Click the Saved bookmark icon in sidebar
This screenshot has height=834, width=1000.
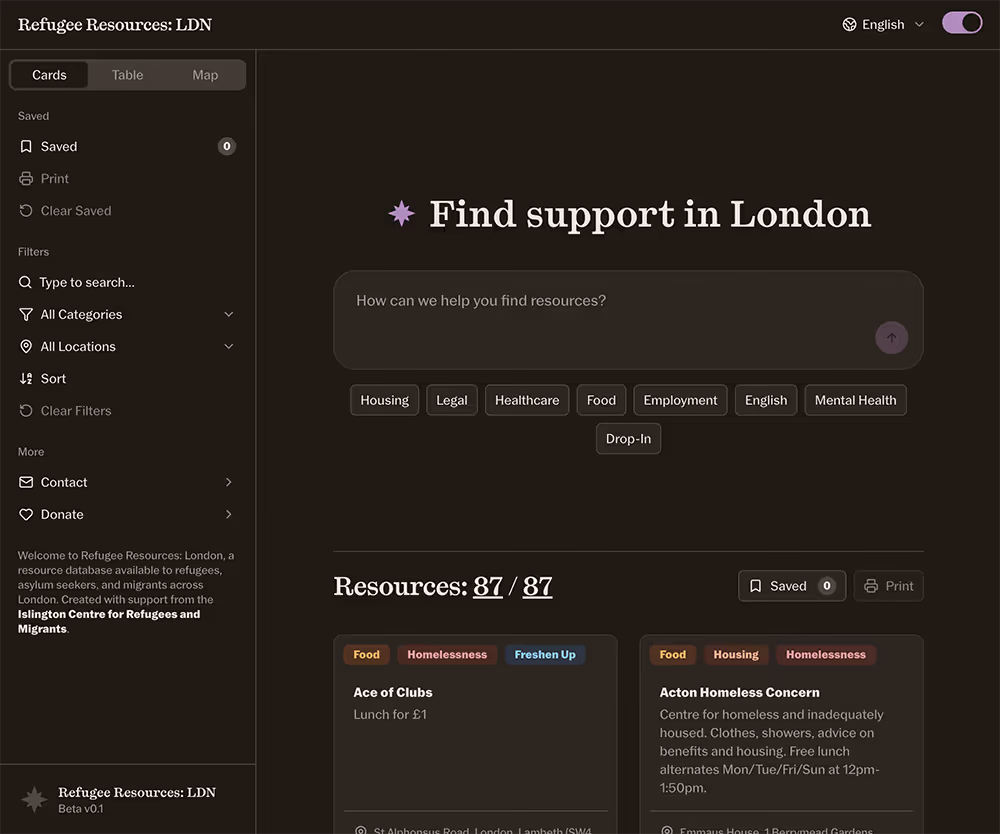point(25,146)
